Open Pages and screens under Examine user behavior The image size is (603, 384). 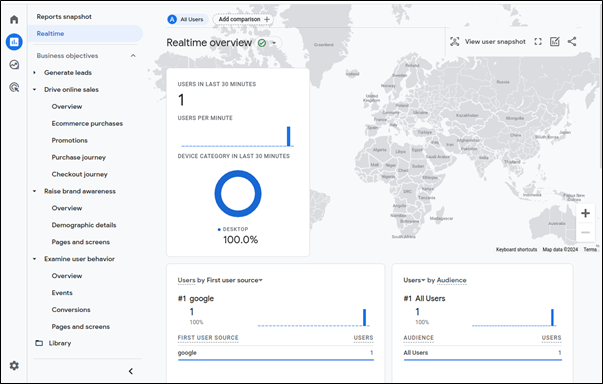coord(81,326)
